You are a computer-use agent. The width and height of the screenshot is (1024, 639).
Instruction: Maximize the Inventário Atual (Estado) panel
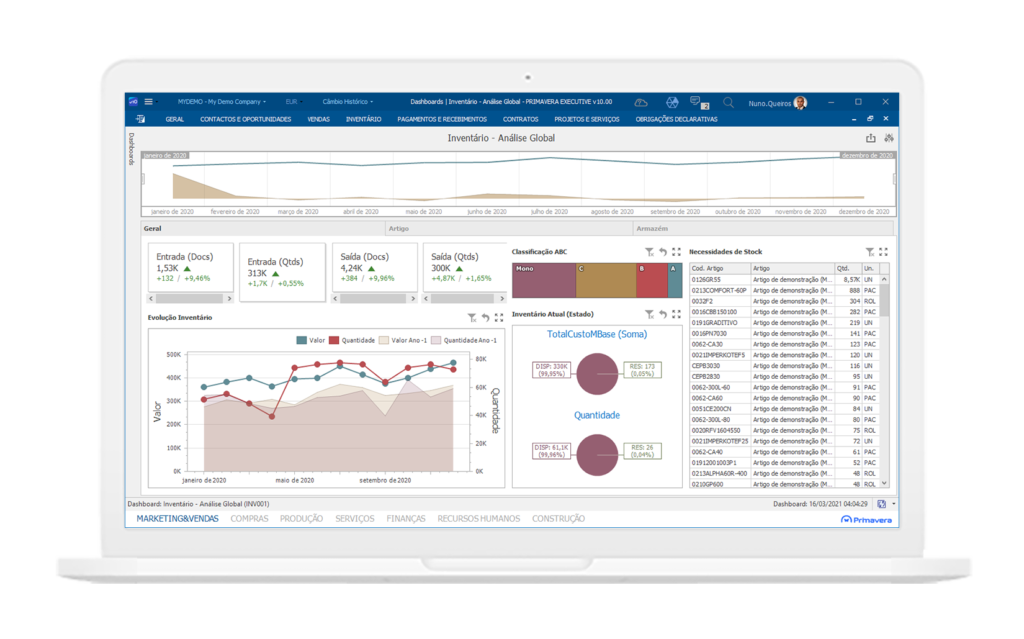(677, 314)
